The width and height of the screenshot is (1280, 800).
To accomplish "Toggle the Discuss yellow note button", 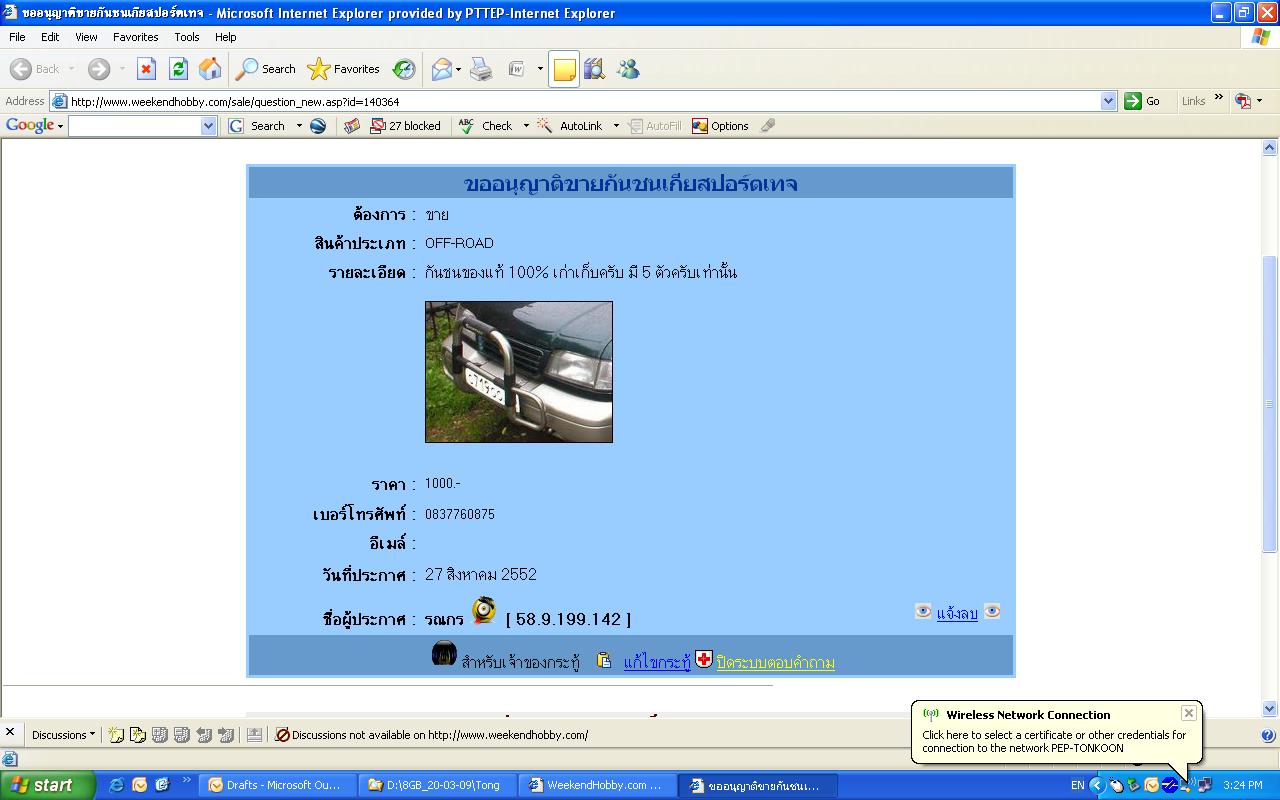I will 564,69.
